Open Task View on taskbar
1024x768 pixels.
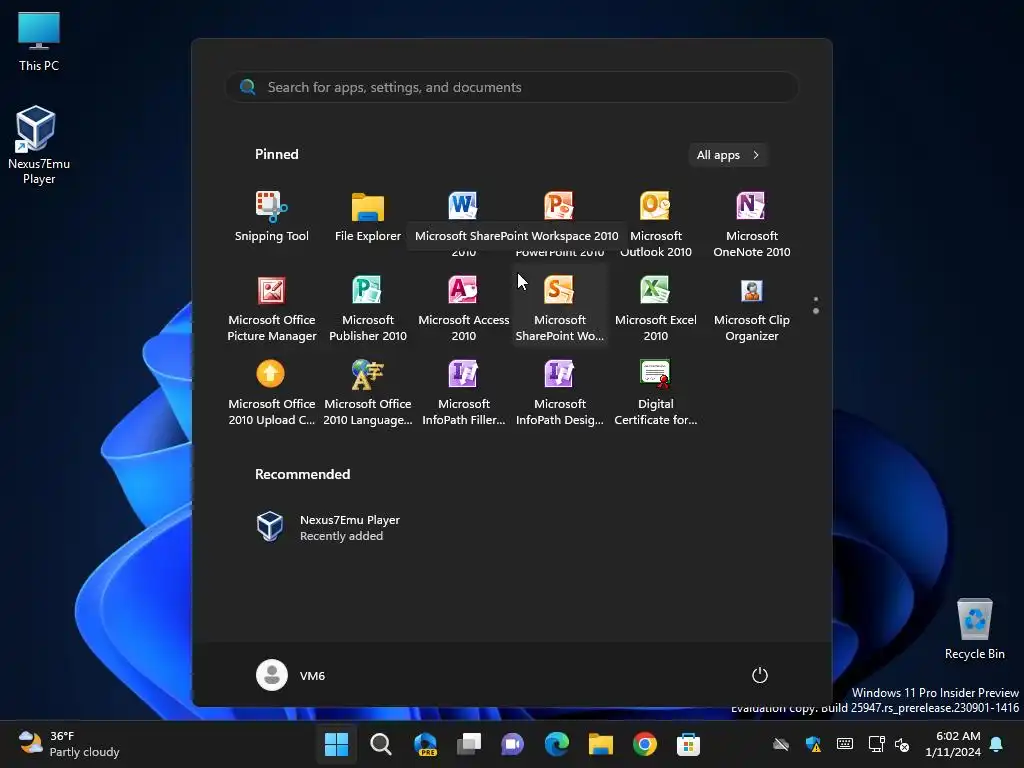pyautogui.click(x=469, y=744)
